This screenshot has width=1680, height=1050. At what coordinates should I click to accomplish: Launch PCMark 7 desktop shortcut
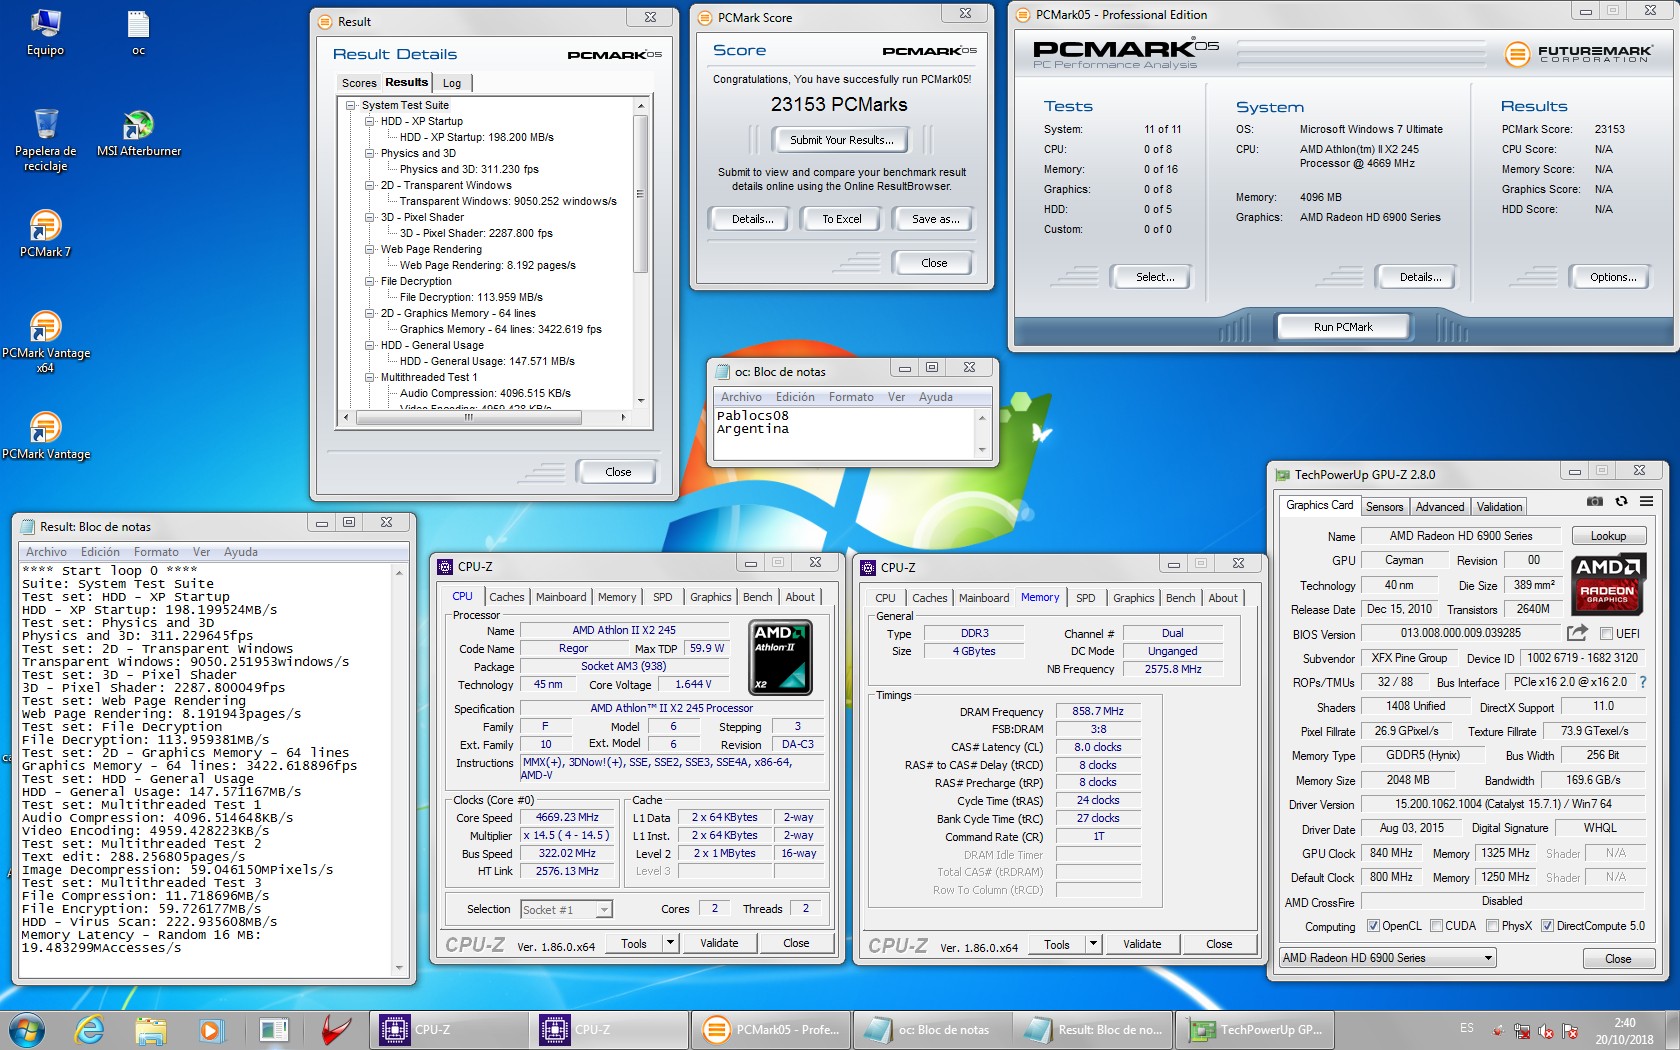tap(45, 234)
